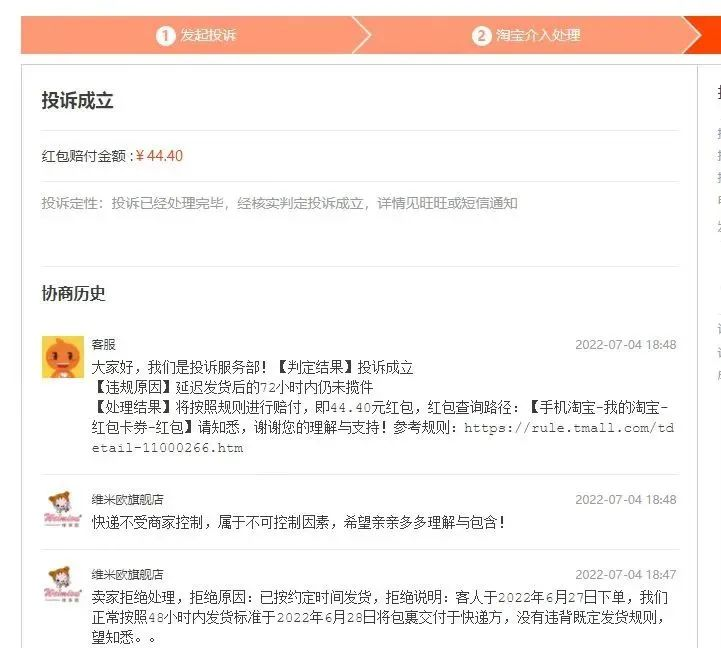Click the 协商历史 section heading
This screenshot has width=721, height=648.
[74, 293]
